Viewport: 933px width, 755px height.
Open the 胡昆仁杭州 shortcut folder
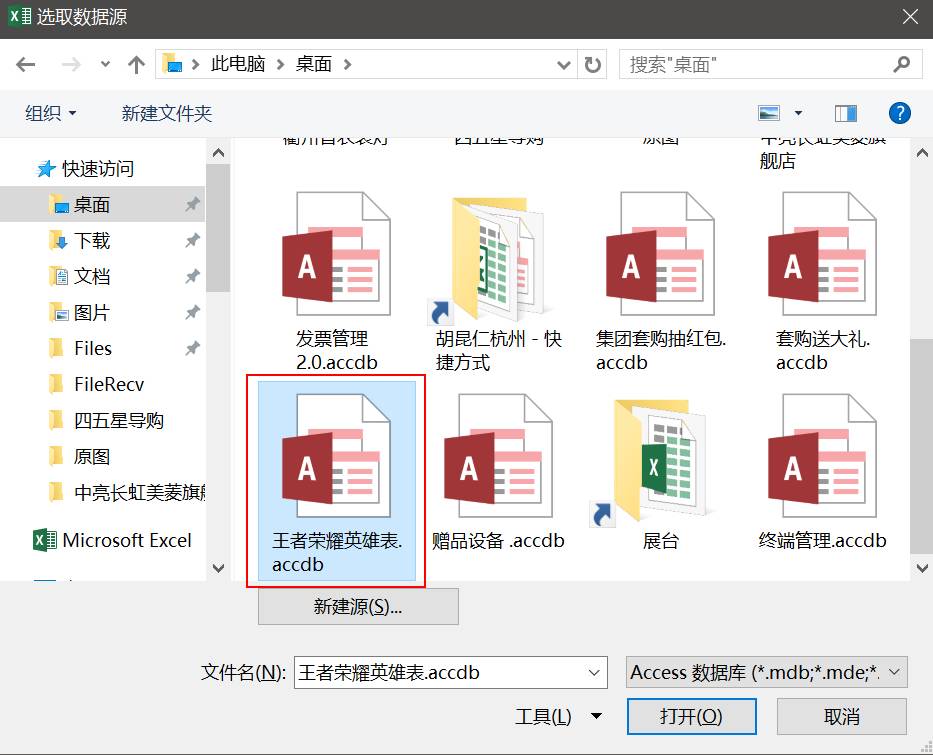coord(491,258)
